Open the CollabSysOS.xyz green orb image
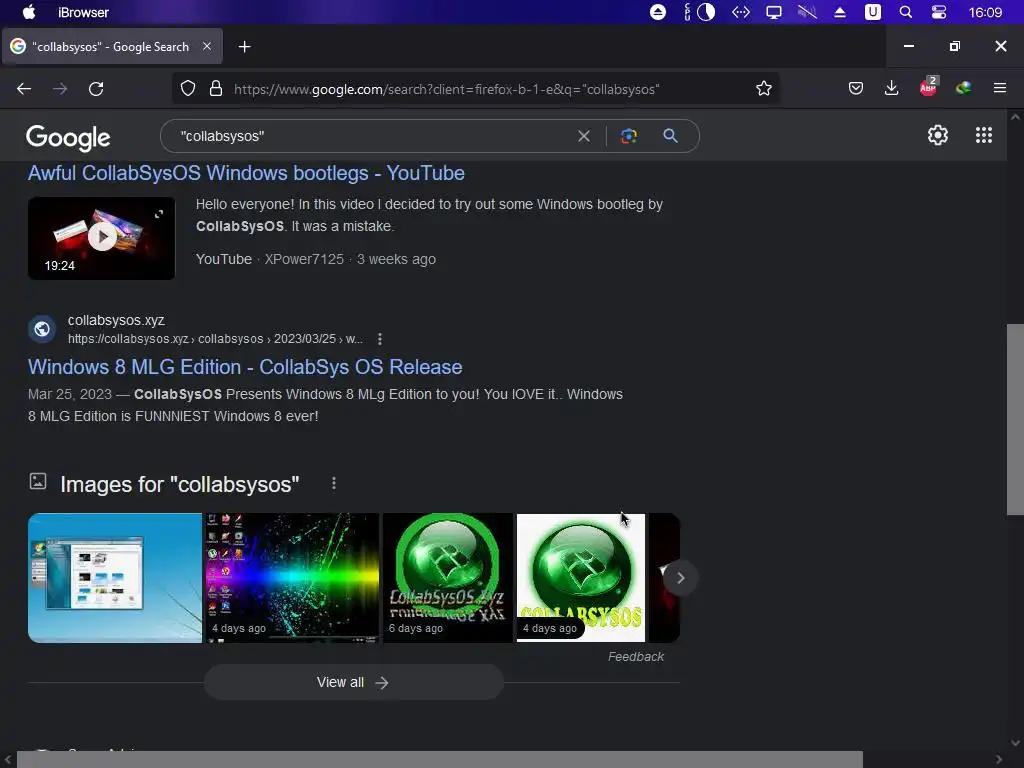Viewport: 1024px width, 768px height. [448, 578]
